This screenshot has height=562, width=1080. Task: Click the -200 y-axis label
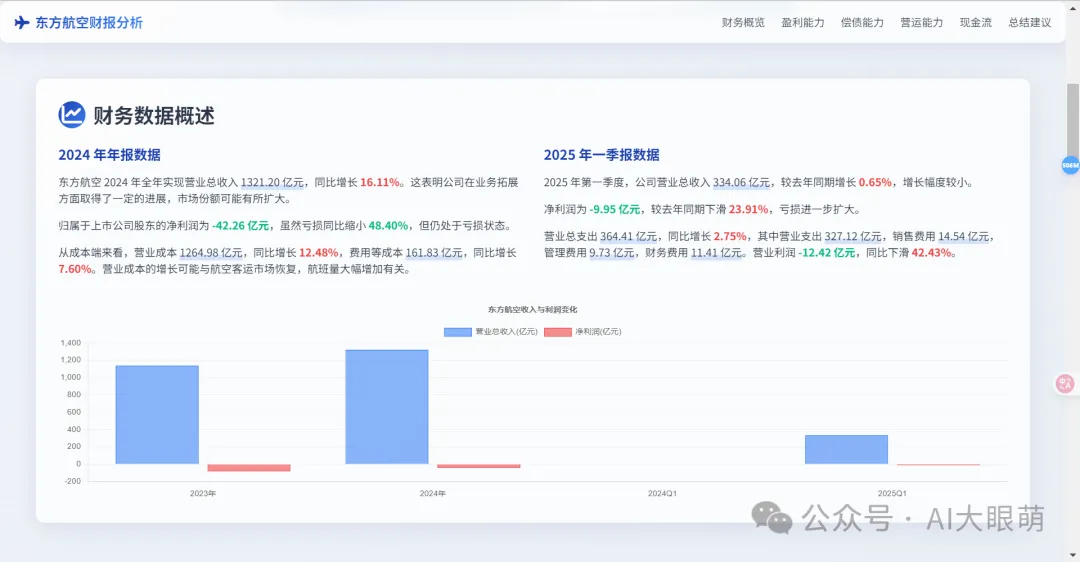click(73, 481)
